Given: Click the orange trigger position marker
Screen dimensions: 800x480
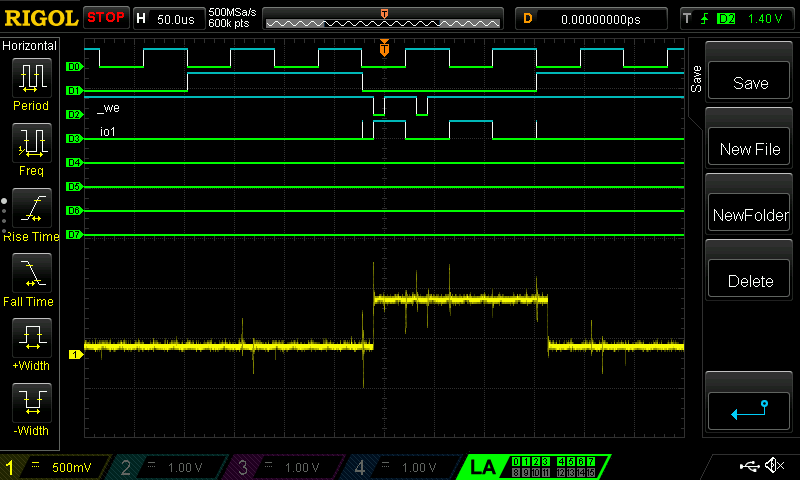Looking at the screenshot, I should coord(384,48).
